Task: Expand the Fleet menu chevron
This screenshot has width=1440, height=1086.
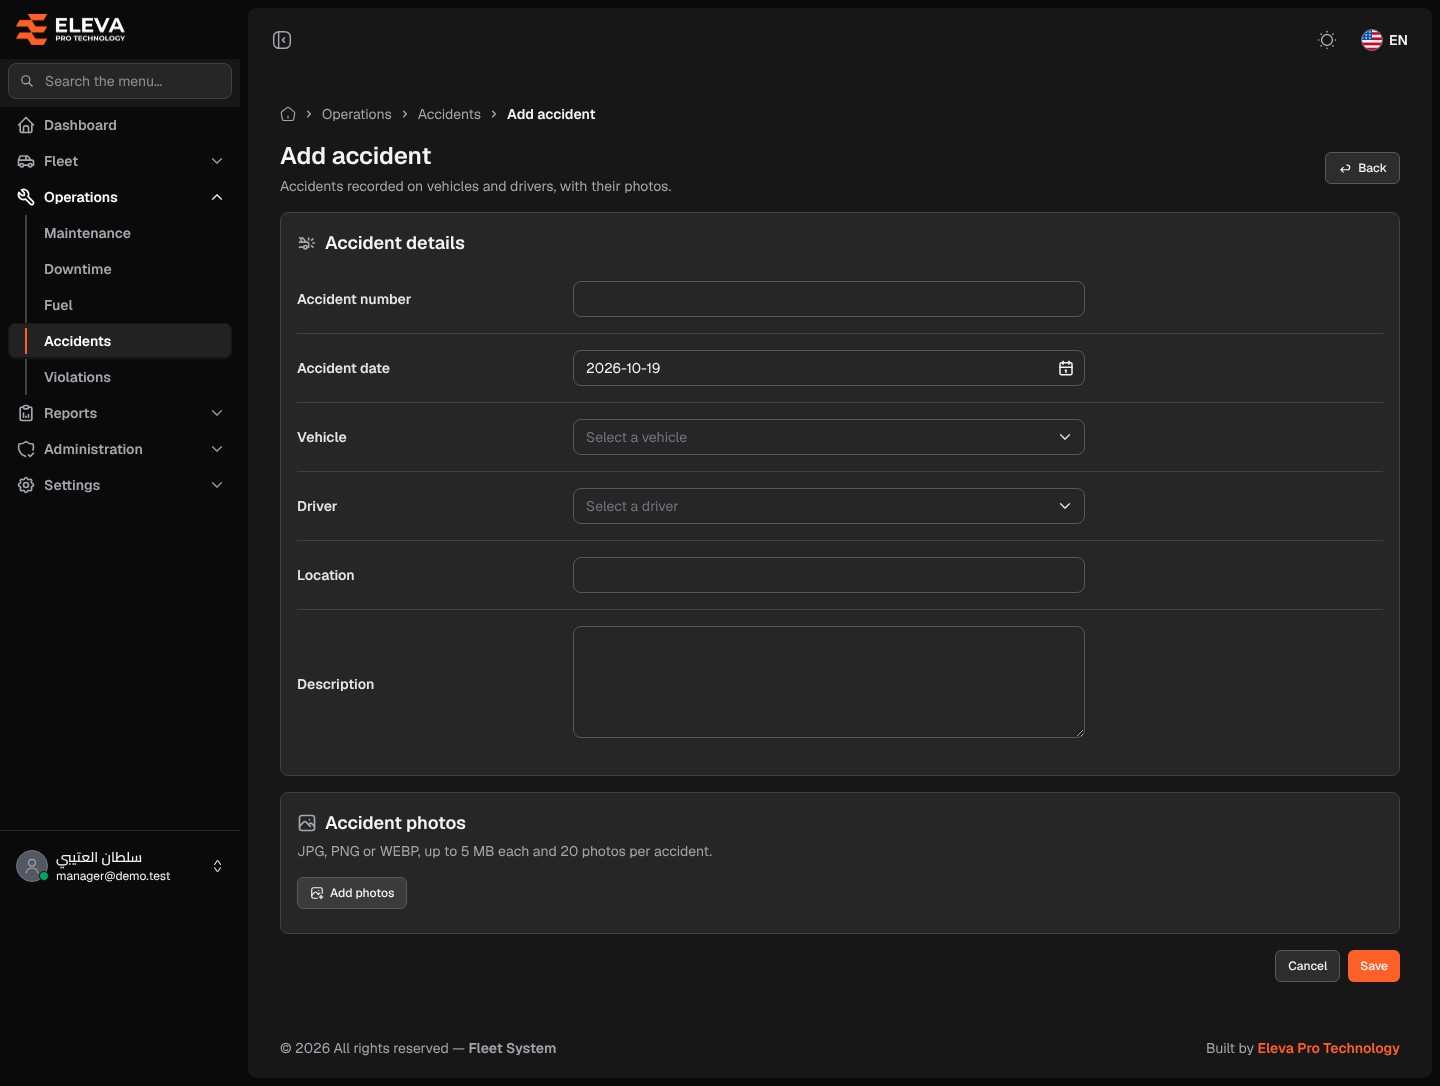Action: [217, 161]
